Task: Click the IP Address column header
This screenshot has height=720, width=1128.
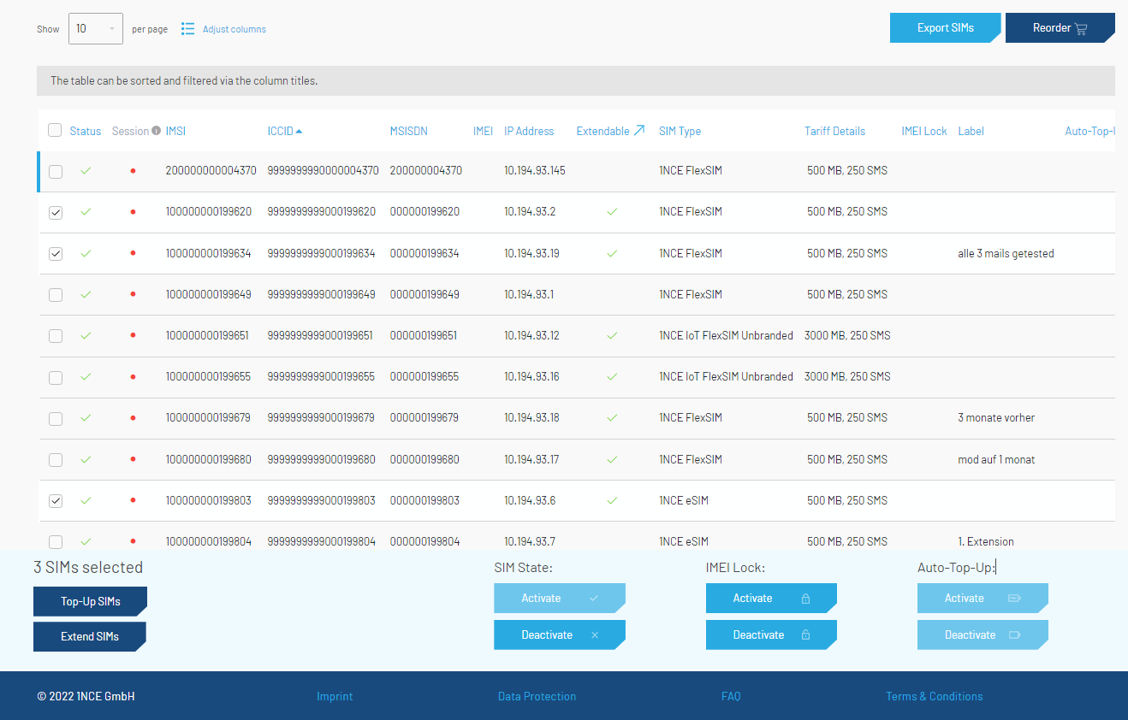Action: (x=528, y=131)
